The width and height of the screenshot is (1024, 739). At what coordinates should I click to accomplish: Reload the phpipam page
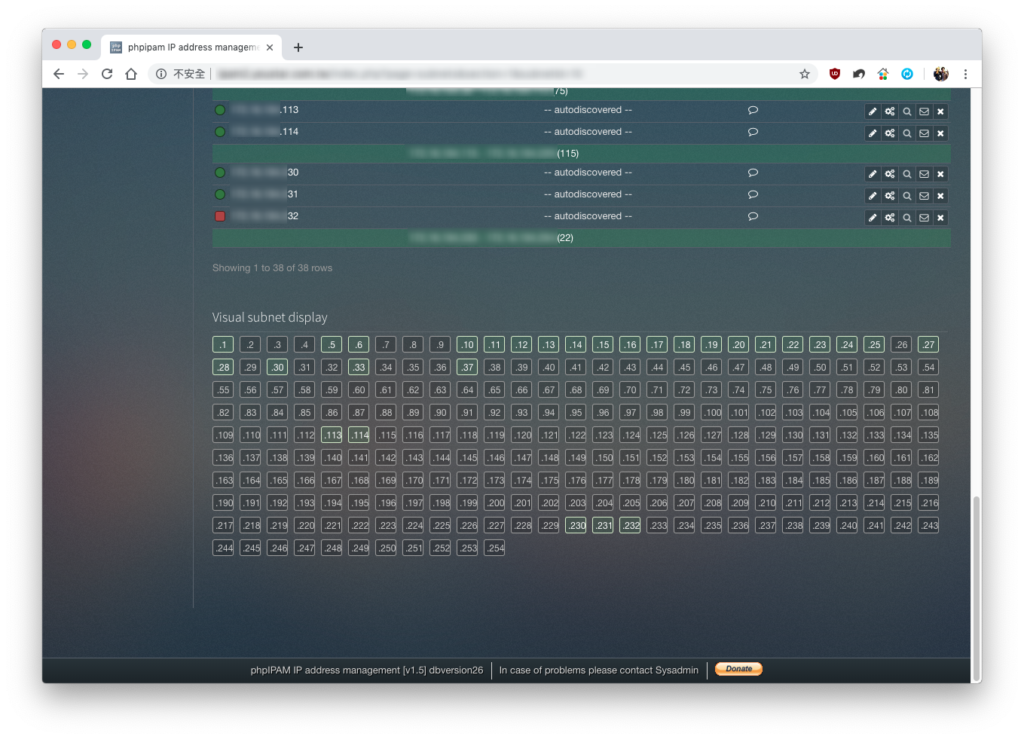click(x=107, y=74)
